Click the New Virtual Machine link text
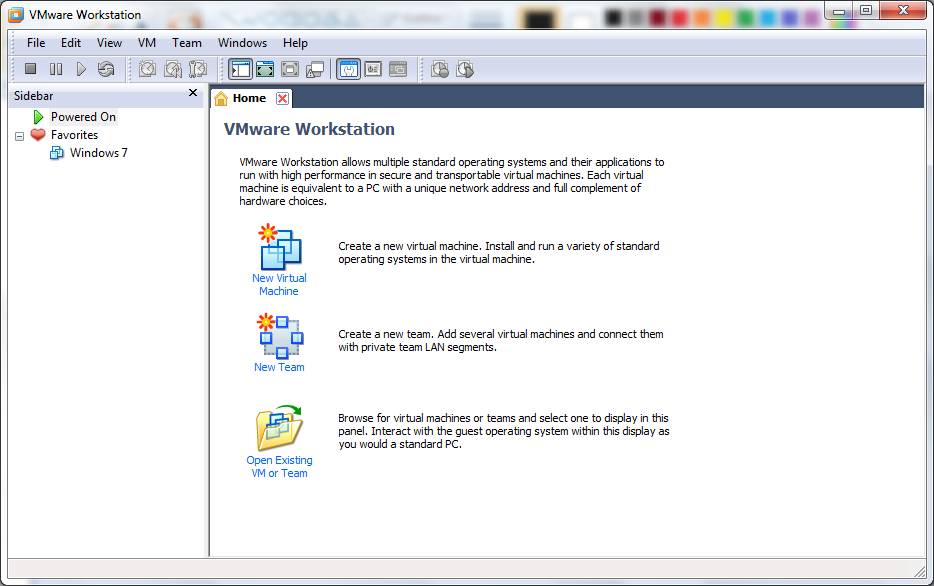This screenshot has height=586, width=934. click(x=279, y=285)
